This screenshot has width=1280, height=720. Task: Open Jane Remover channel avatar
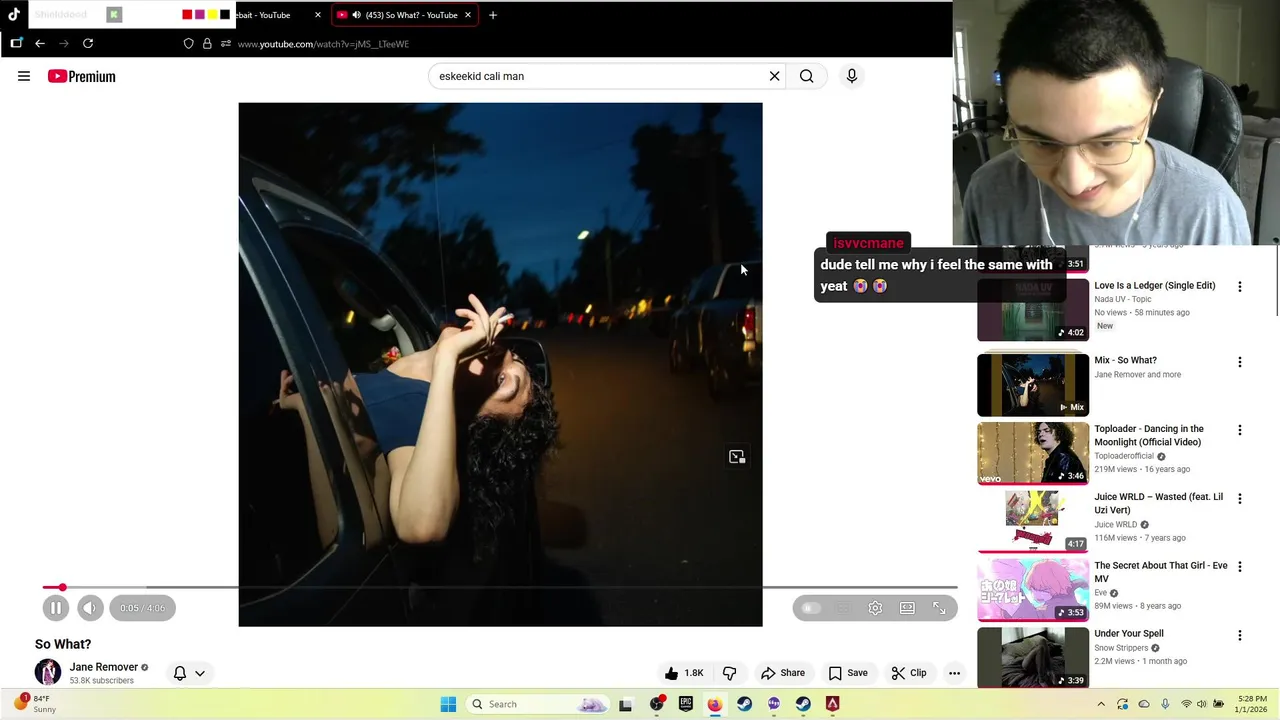click(48, 673)
